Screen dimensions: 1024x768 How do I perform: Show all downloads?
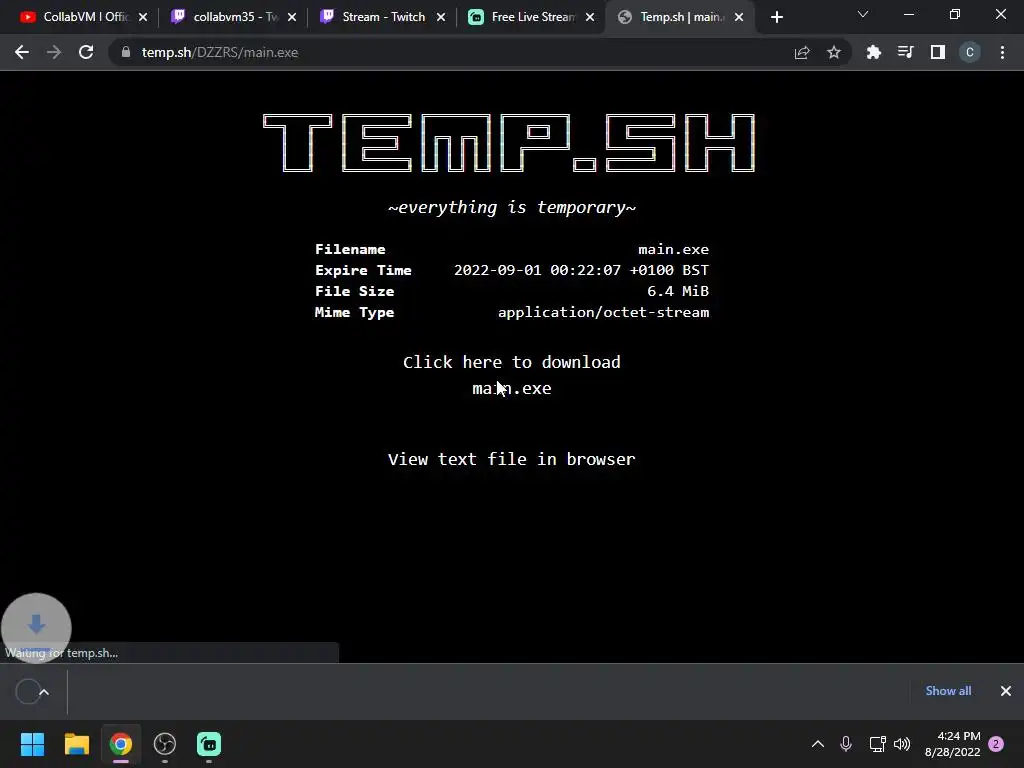click(948, 691)
